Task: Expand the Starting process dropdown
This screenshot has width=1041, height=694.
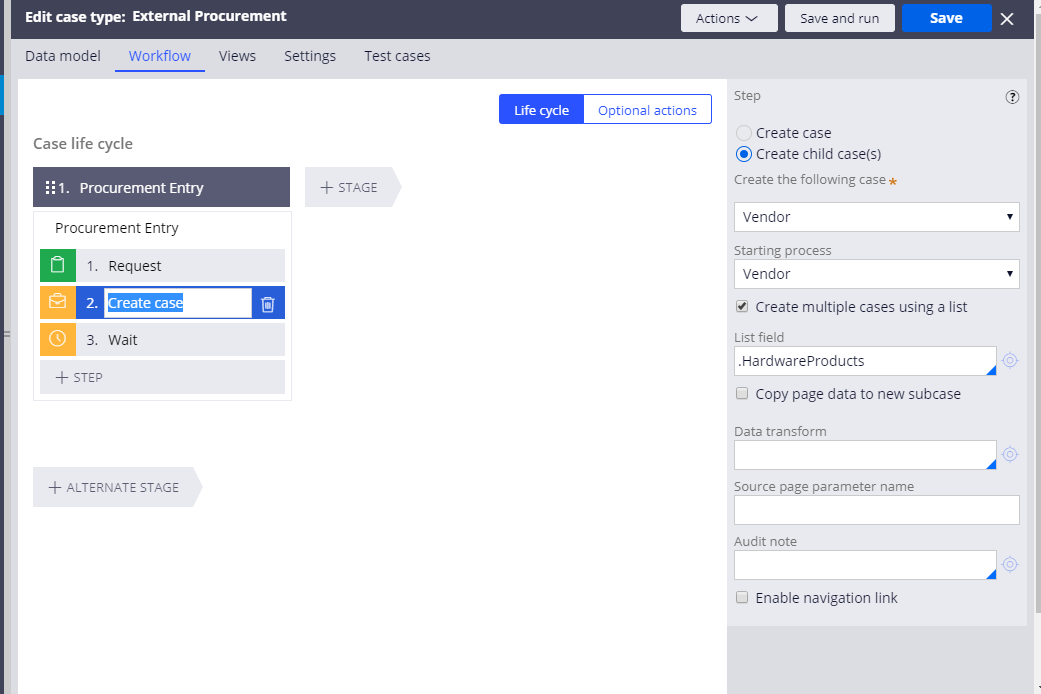Action: (876, 274)
